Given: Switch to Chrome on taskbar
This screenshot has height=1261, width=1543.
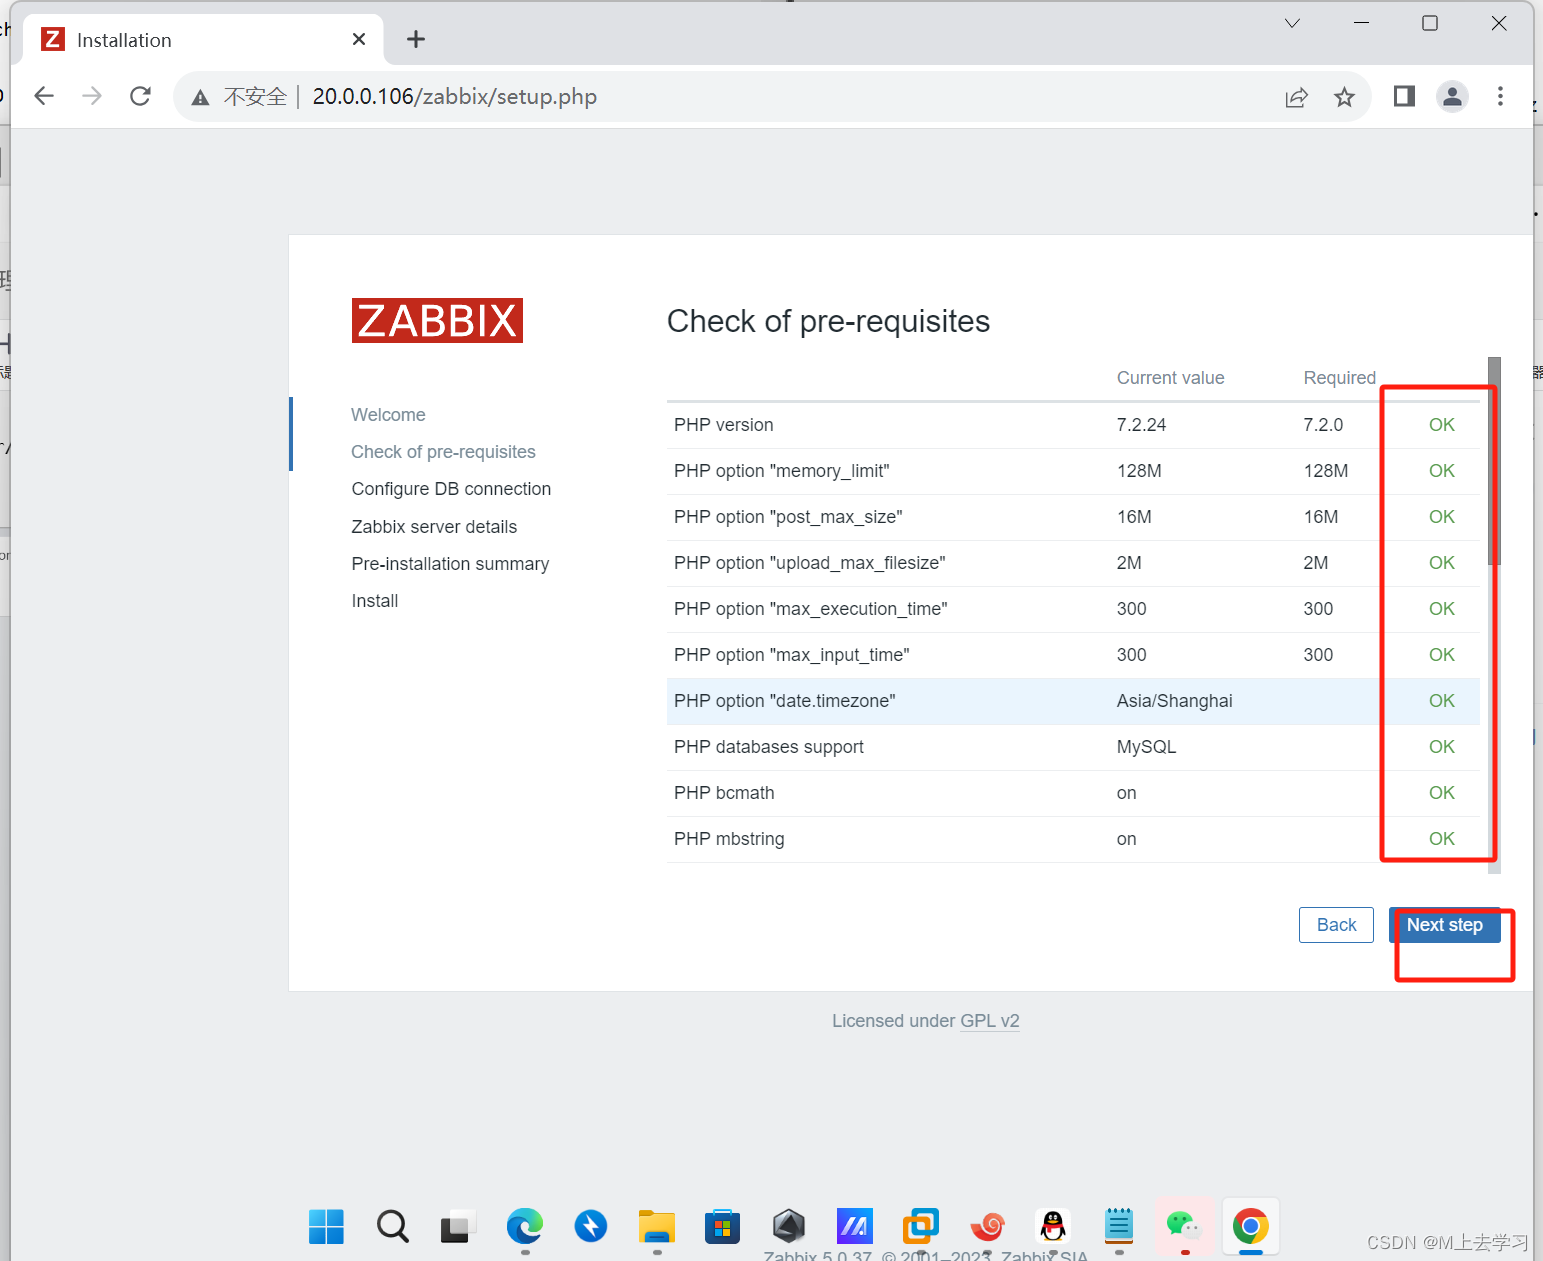Looking at the screenshot, I should (x=1251, y=1226).
